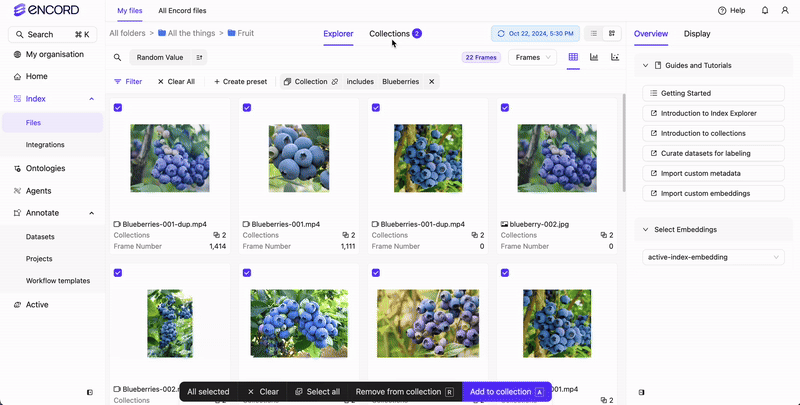Click the grid vertical scrollbar

point(623,143)
